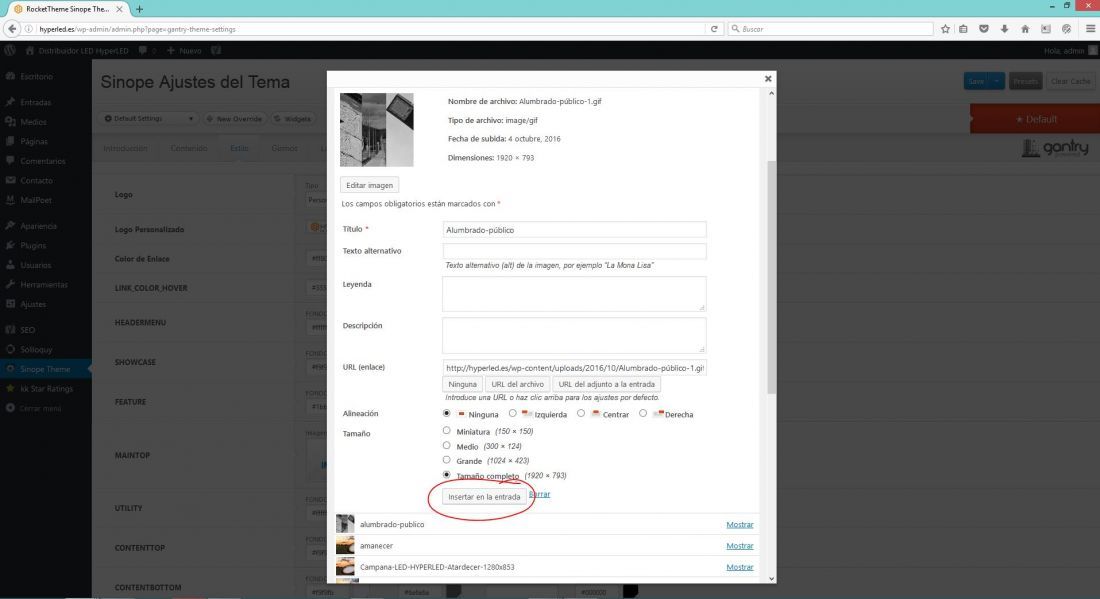
Task: Open SEO in the WordPress sidebar
Action: [x=27, y=330]
